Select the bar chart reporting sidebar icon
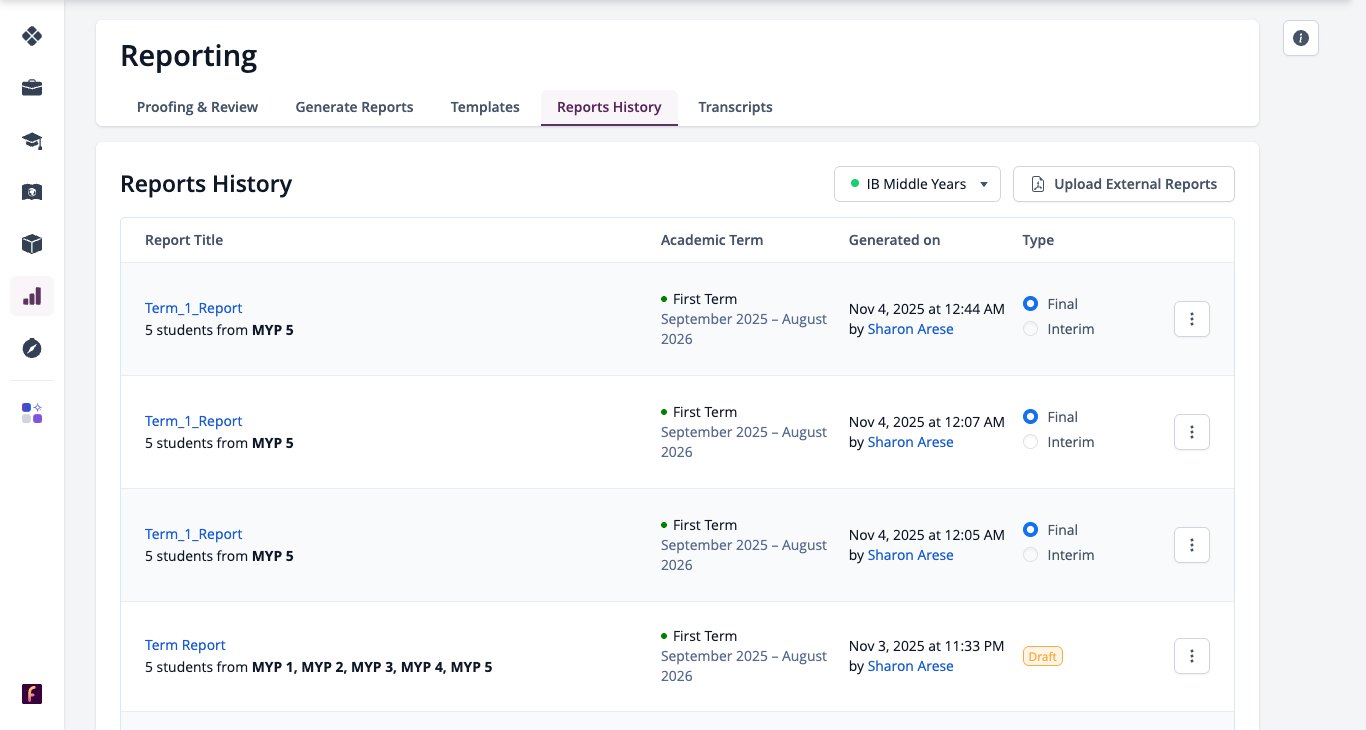 point(32,296)
